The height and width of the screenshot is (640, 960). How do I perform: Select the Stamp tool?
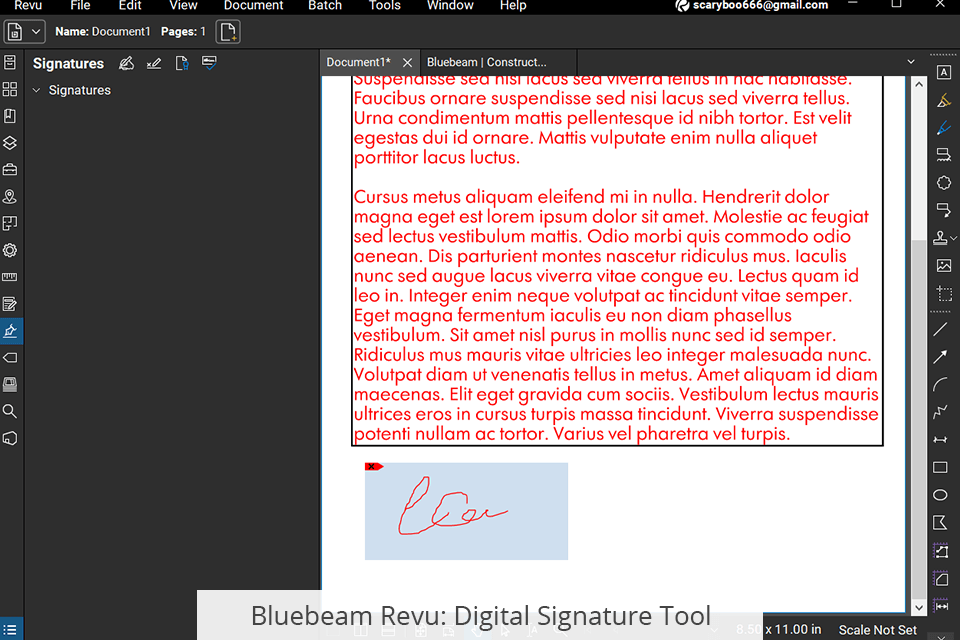click(x=940, y=238)
